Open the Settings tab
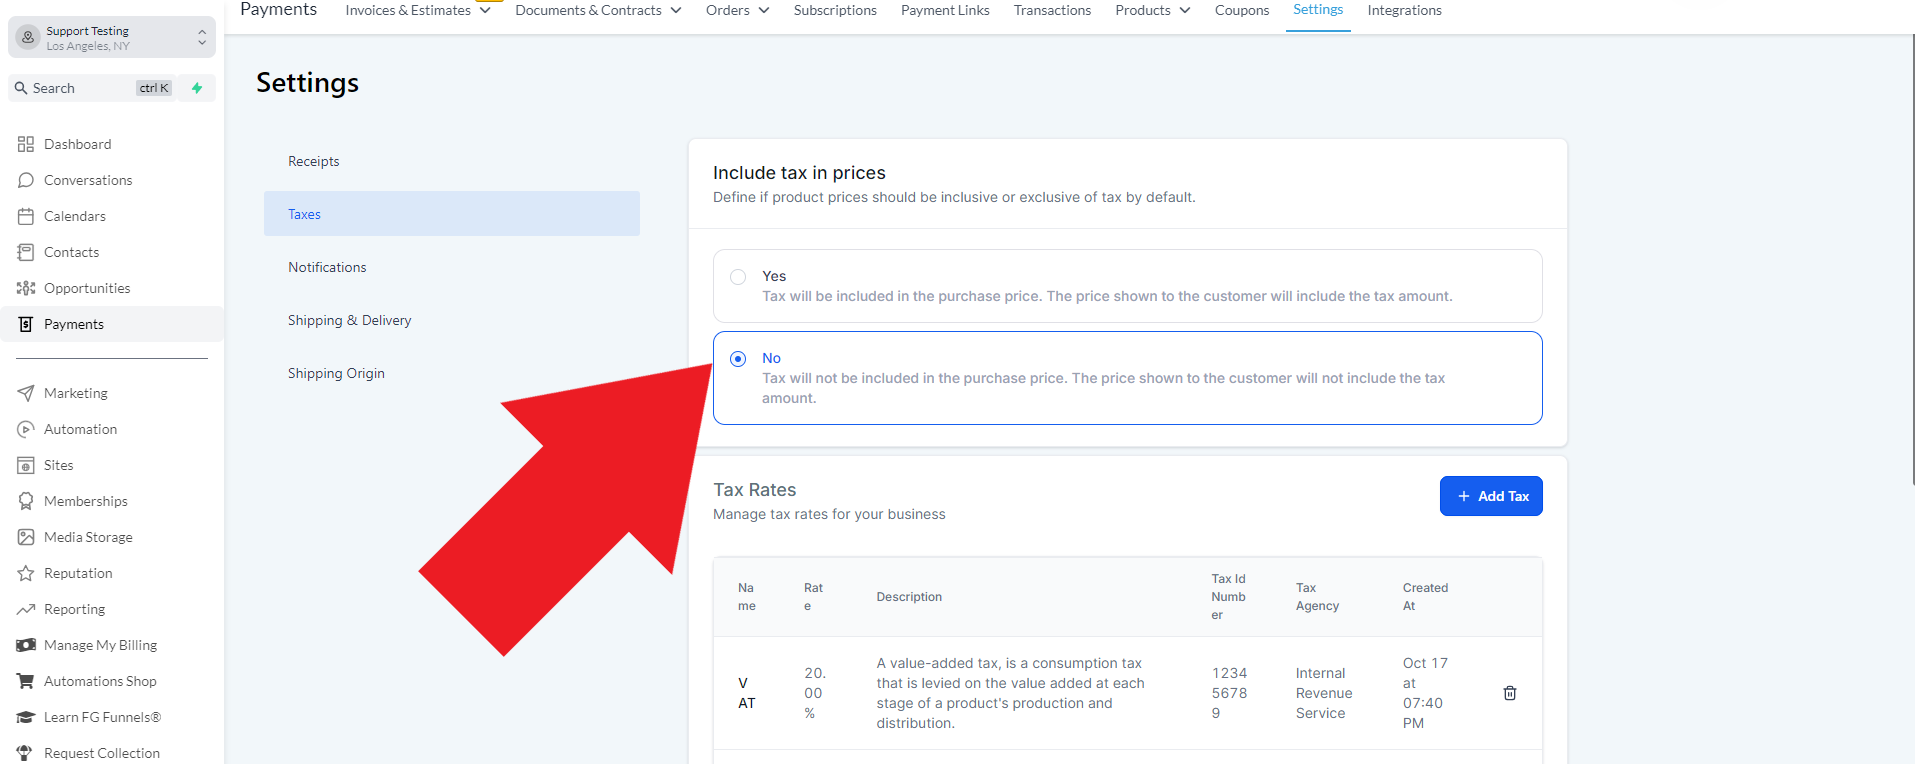This screenshot has width=1915, height=764. coord(1318,10)
